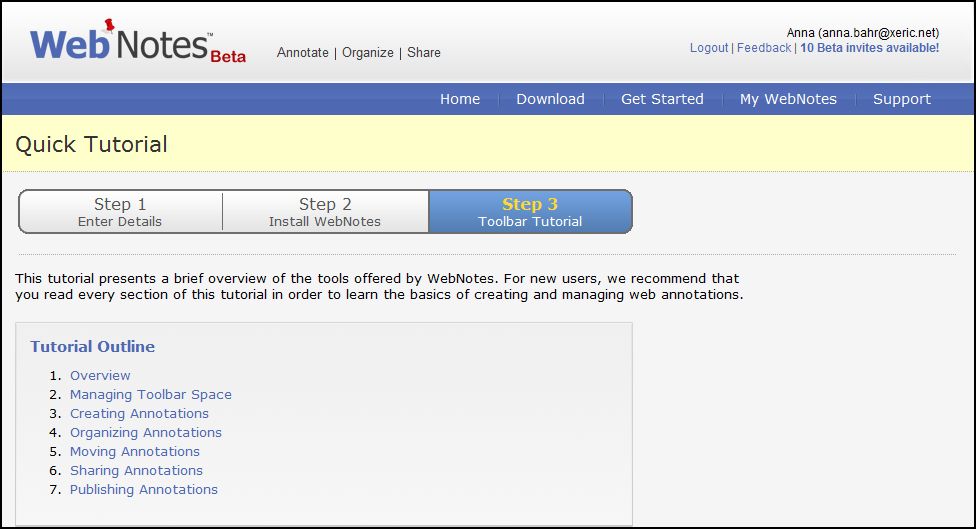This screenshot has width=976, height=529.
Task: Click the Logout link
Action: [x=709, y=48]
